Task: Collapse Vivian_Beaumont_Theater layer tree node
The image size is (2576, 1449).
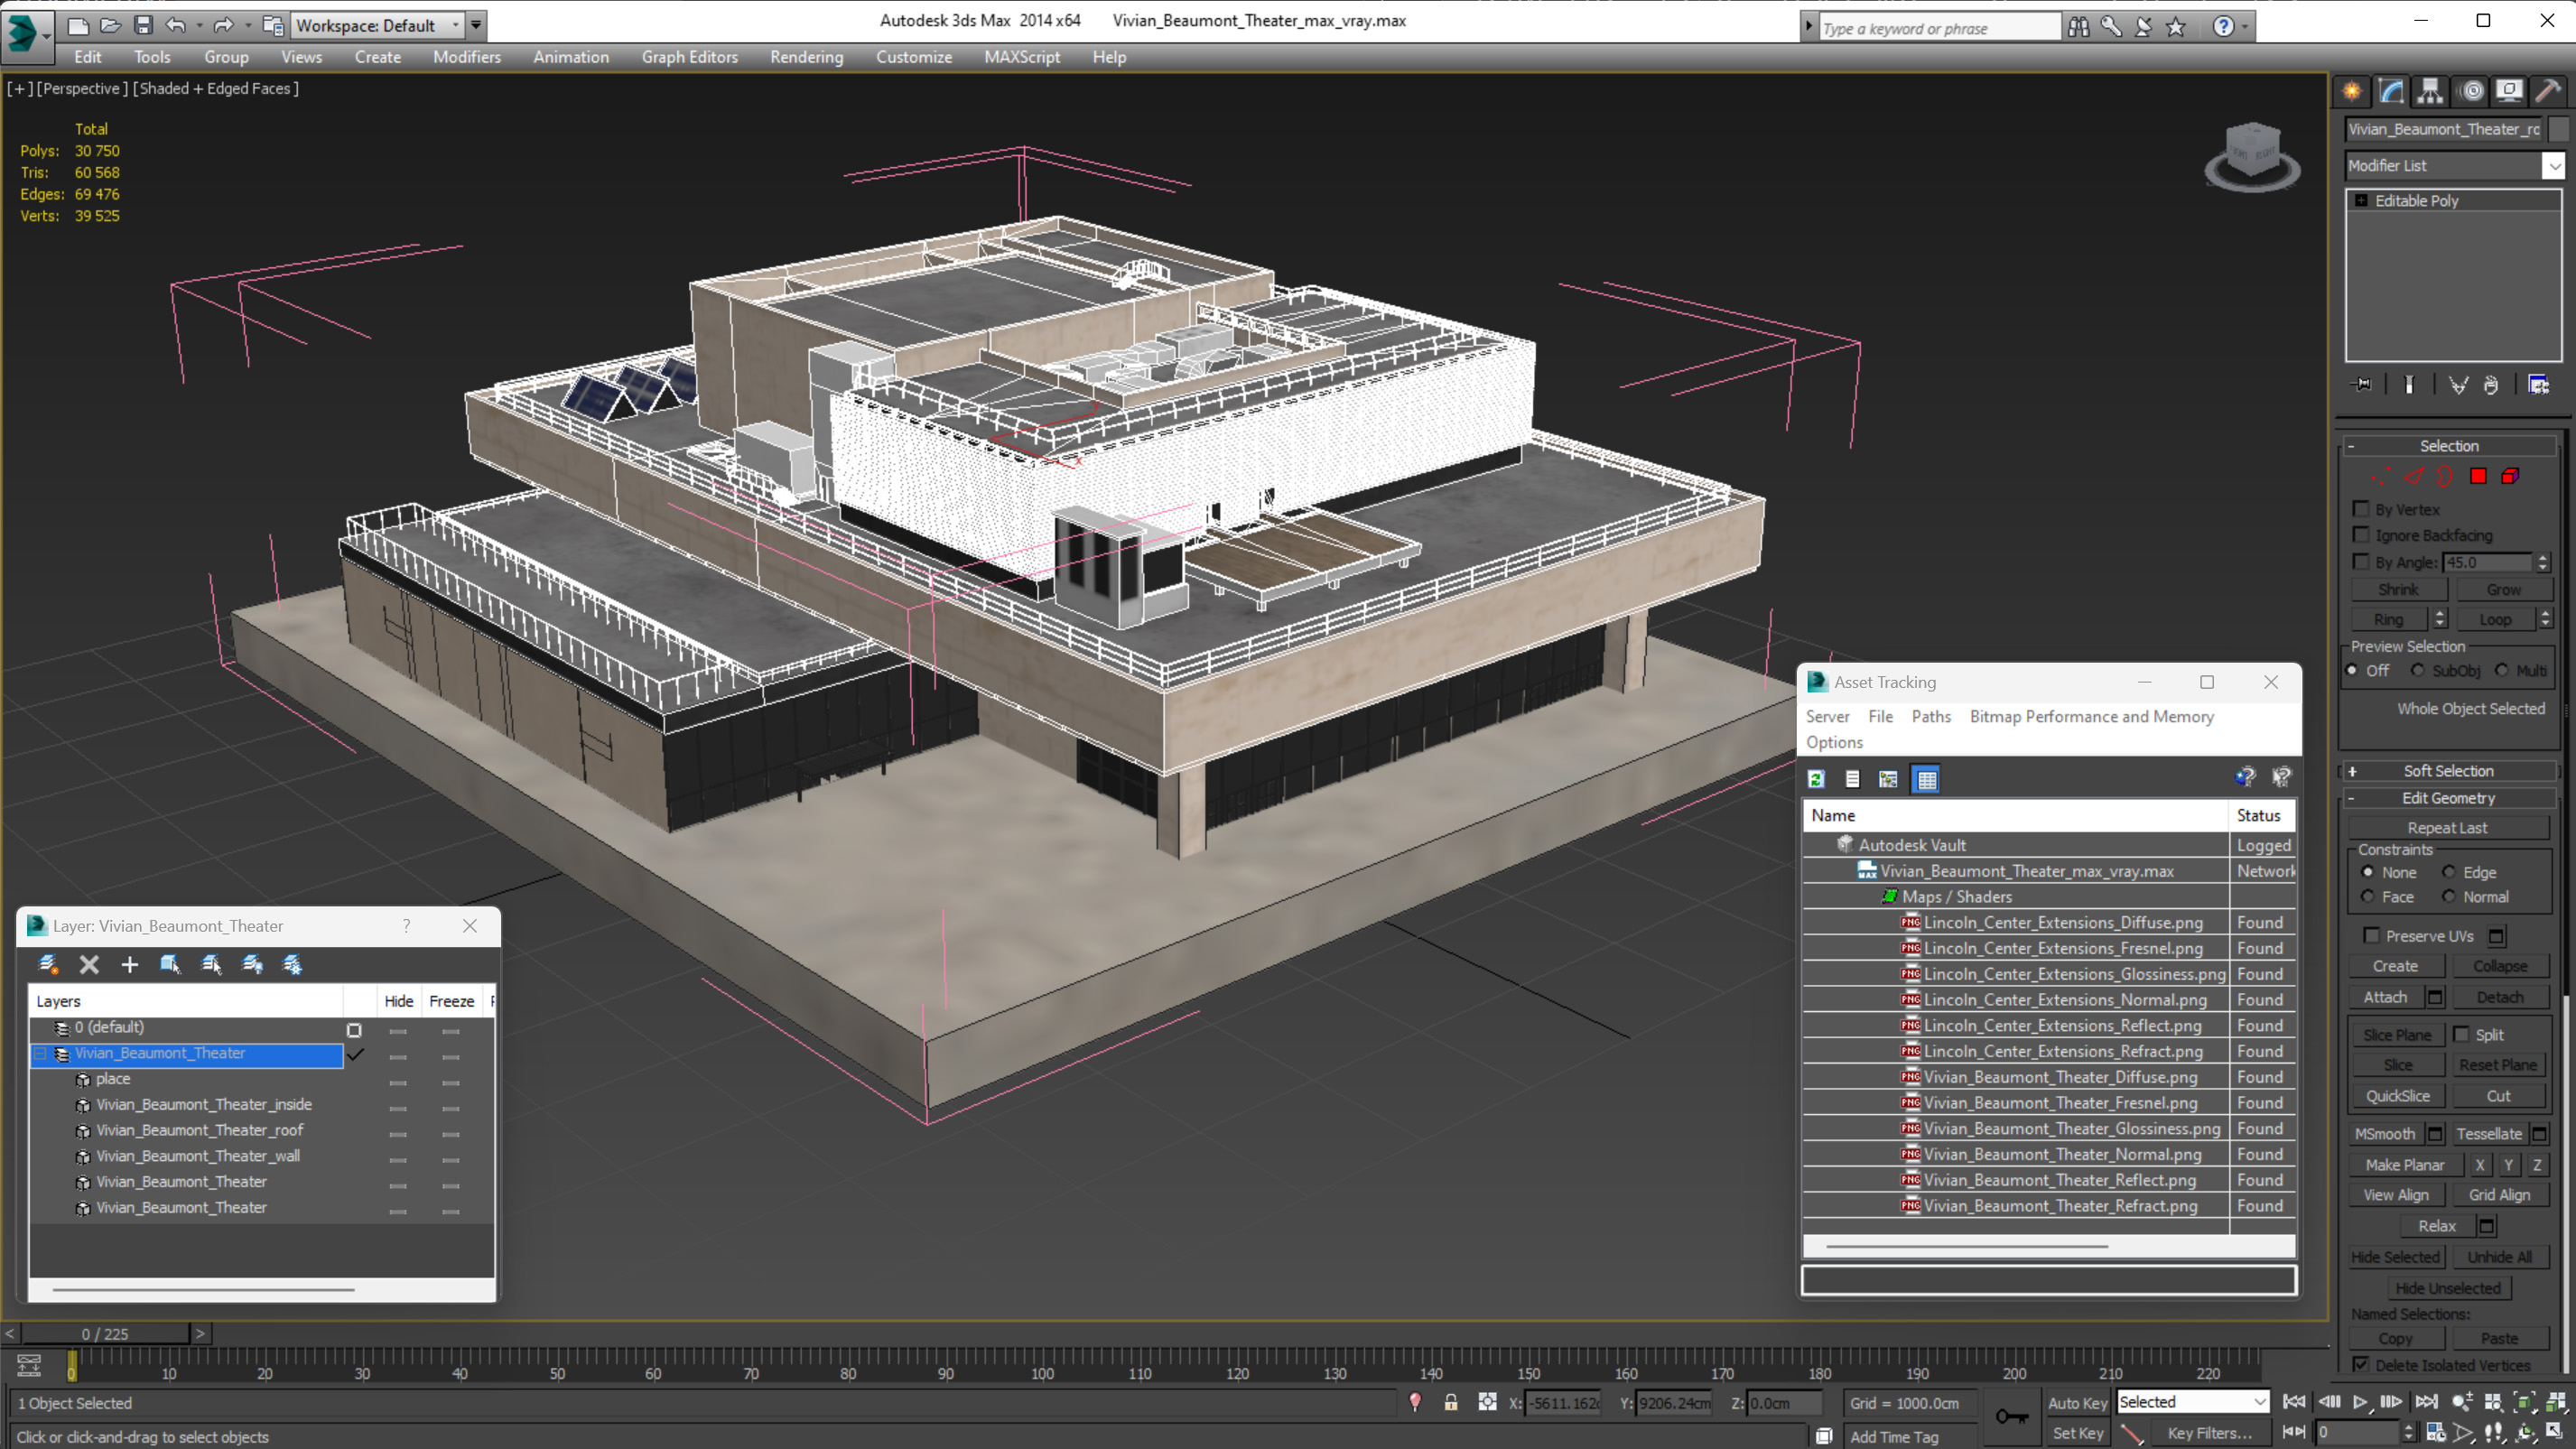Action: (x=41, y=1053)
